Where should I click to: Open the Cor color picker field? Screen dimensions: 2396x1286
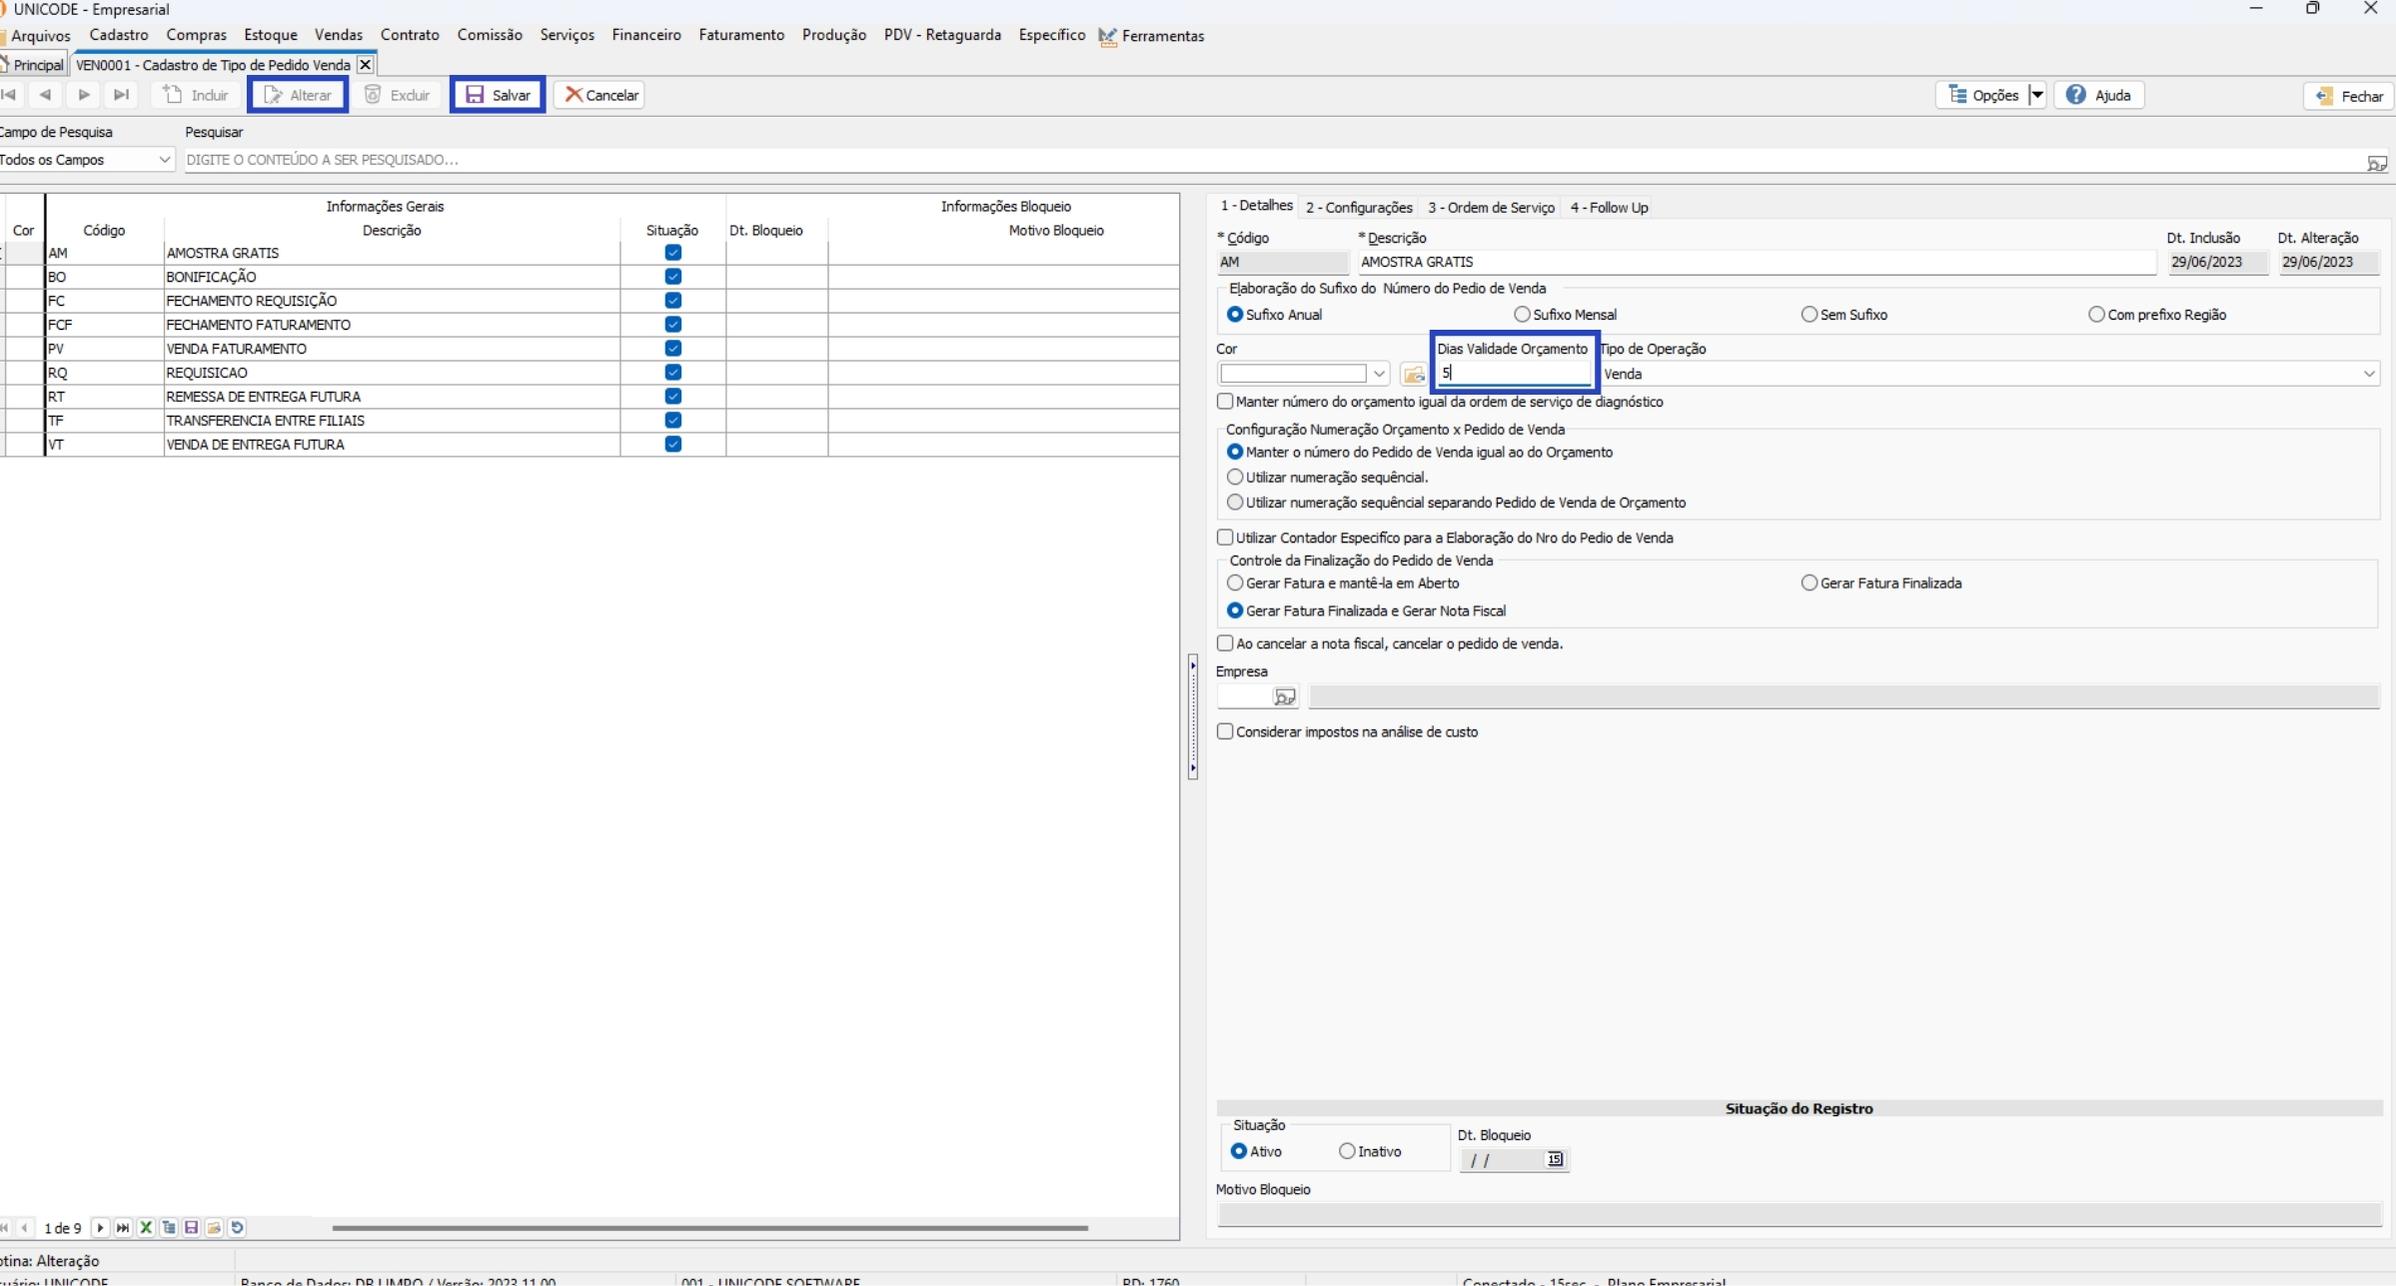[1292, 374]
